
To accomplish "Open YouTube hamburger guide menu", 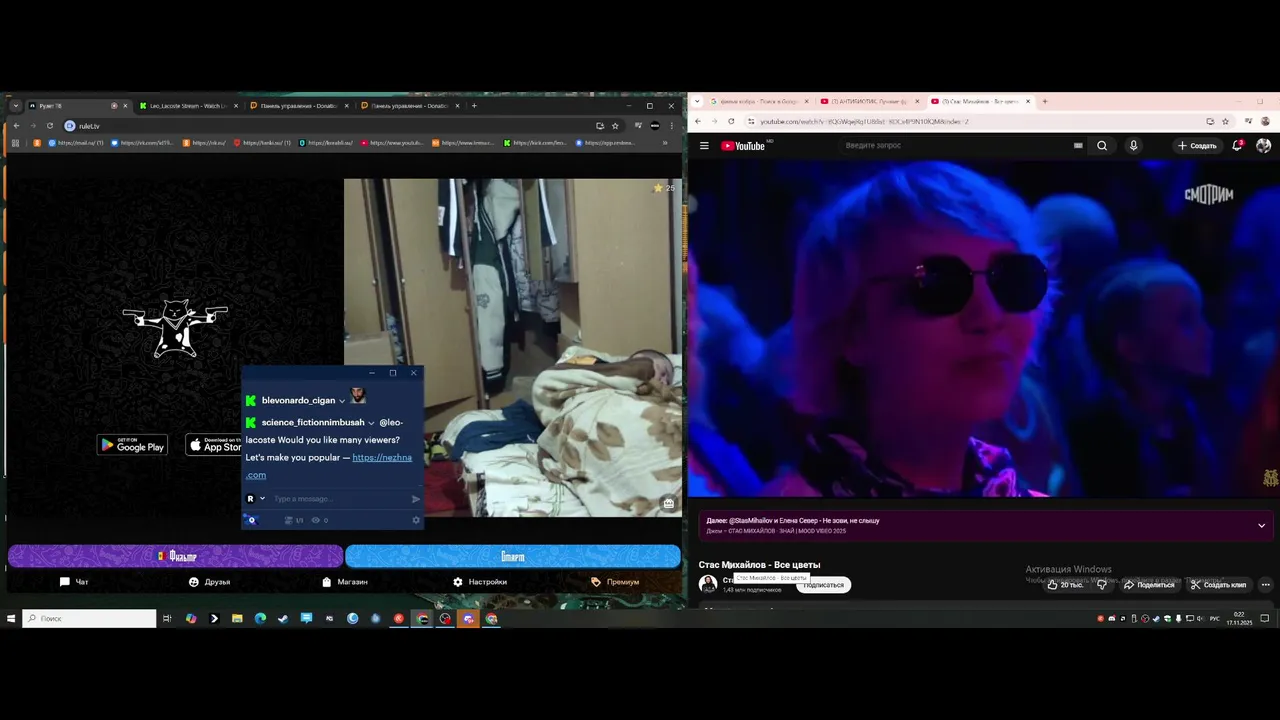I will [x=704, y=145].
